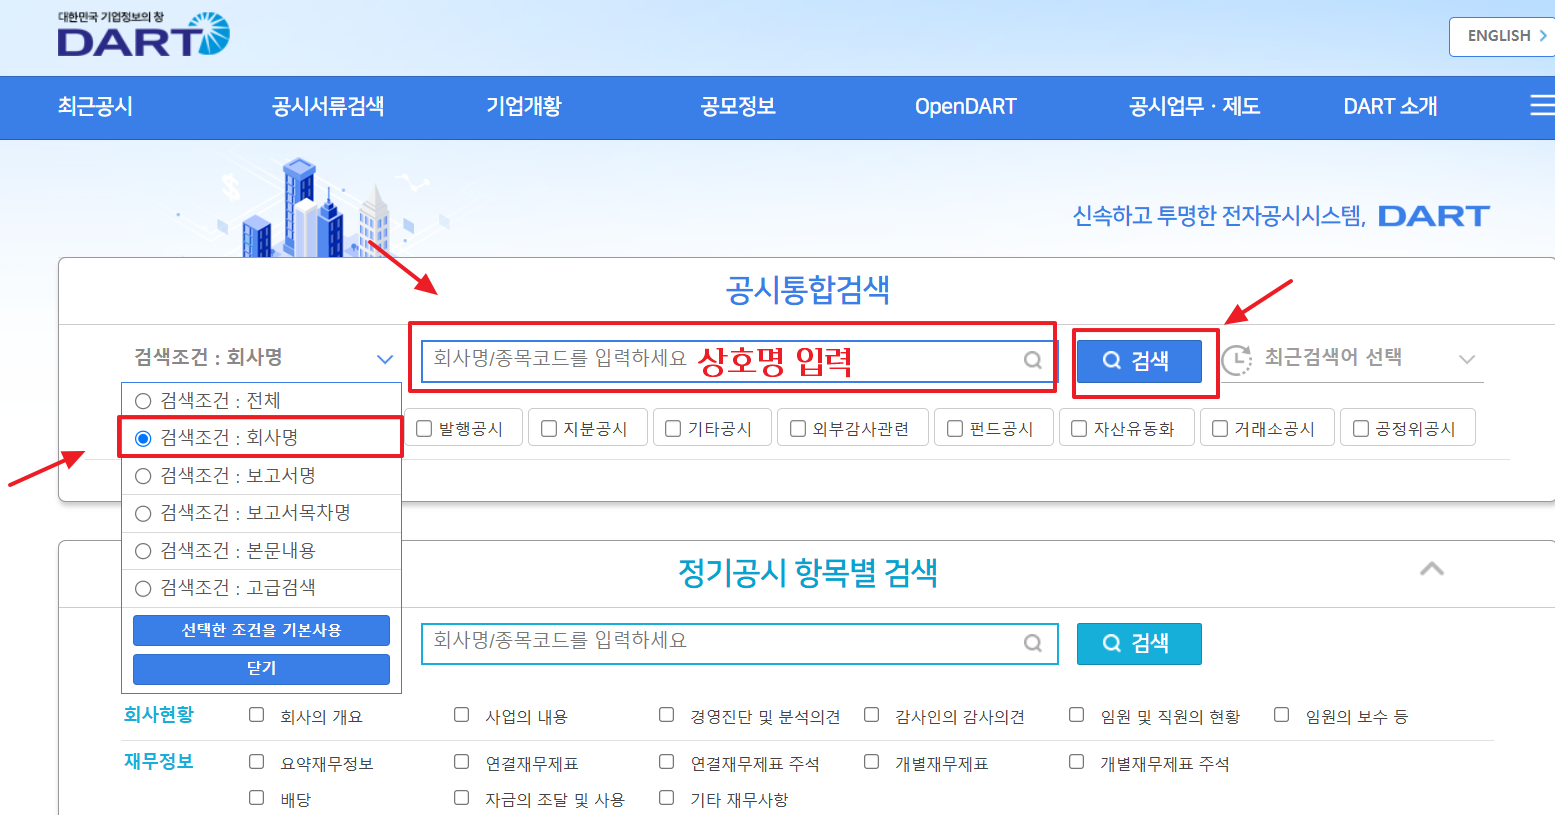Click the 닫기 button
1555x815 pixels.
click(x=260, y=669)
